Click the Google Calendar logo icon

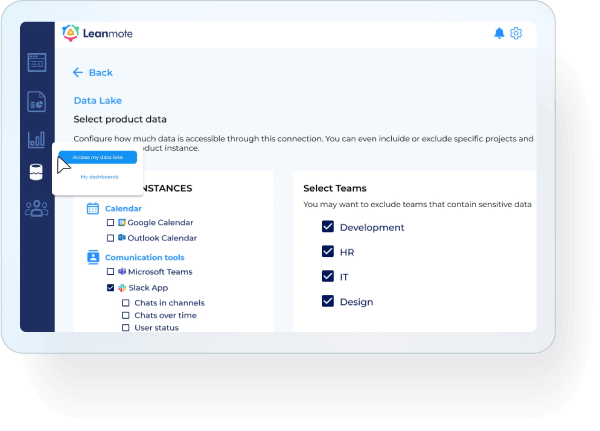click(x=122, y=222)
